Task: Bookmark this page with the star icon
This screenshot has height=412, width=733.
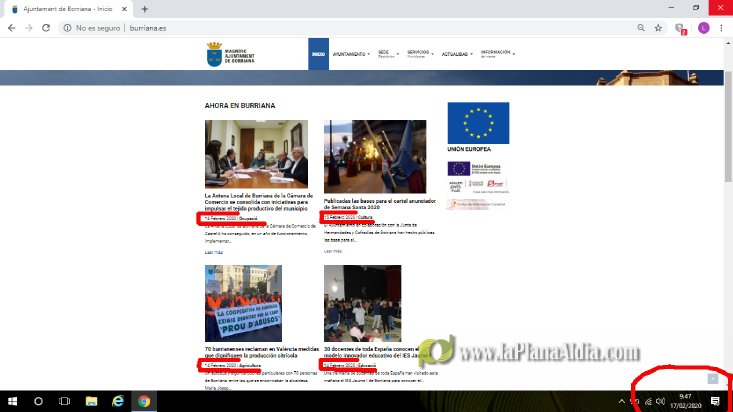Action: click(658, 28)
